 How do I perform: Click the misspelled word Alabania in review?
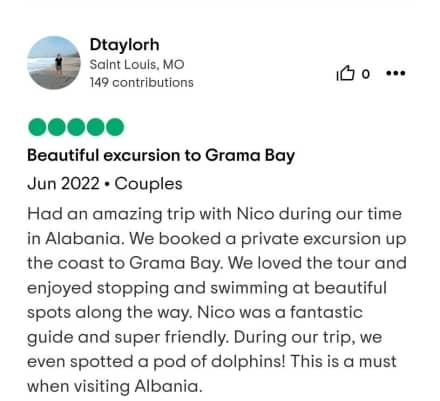(x=85, y=239)
